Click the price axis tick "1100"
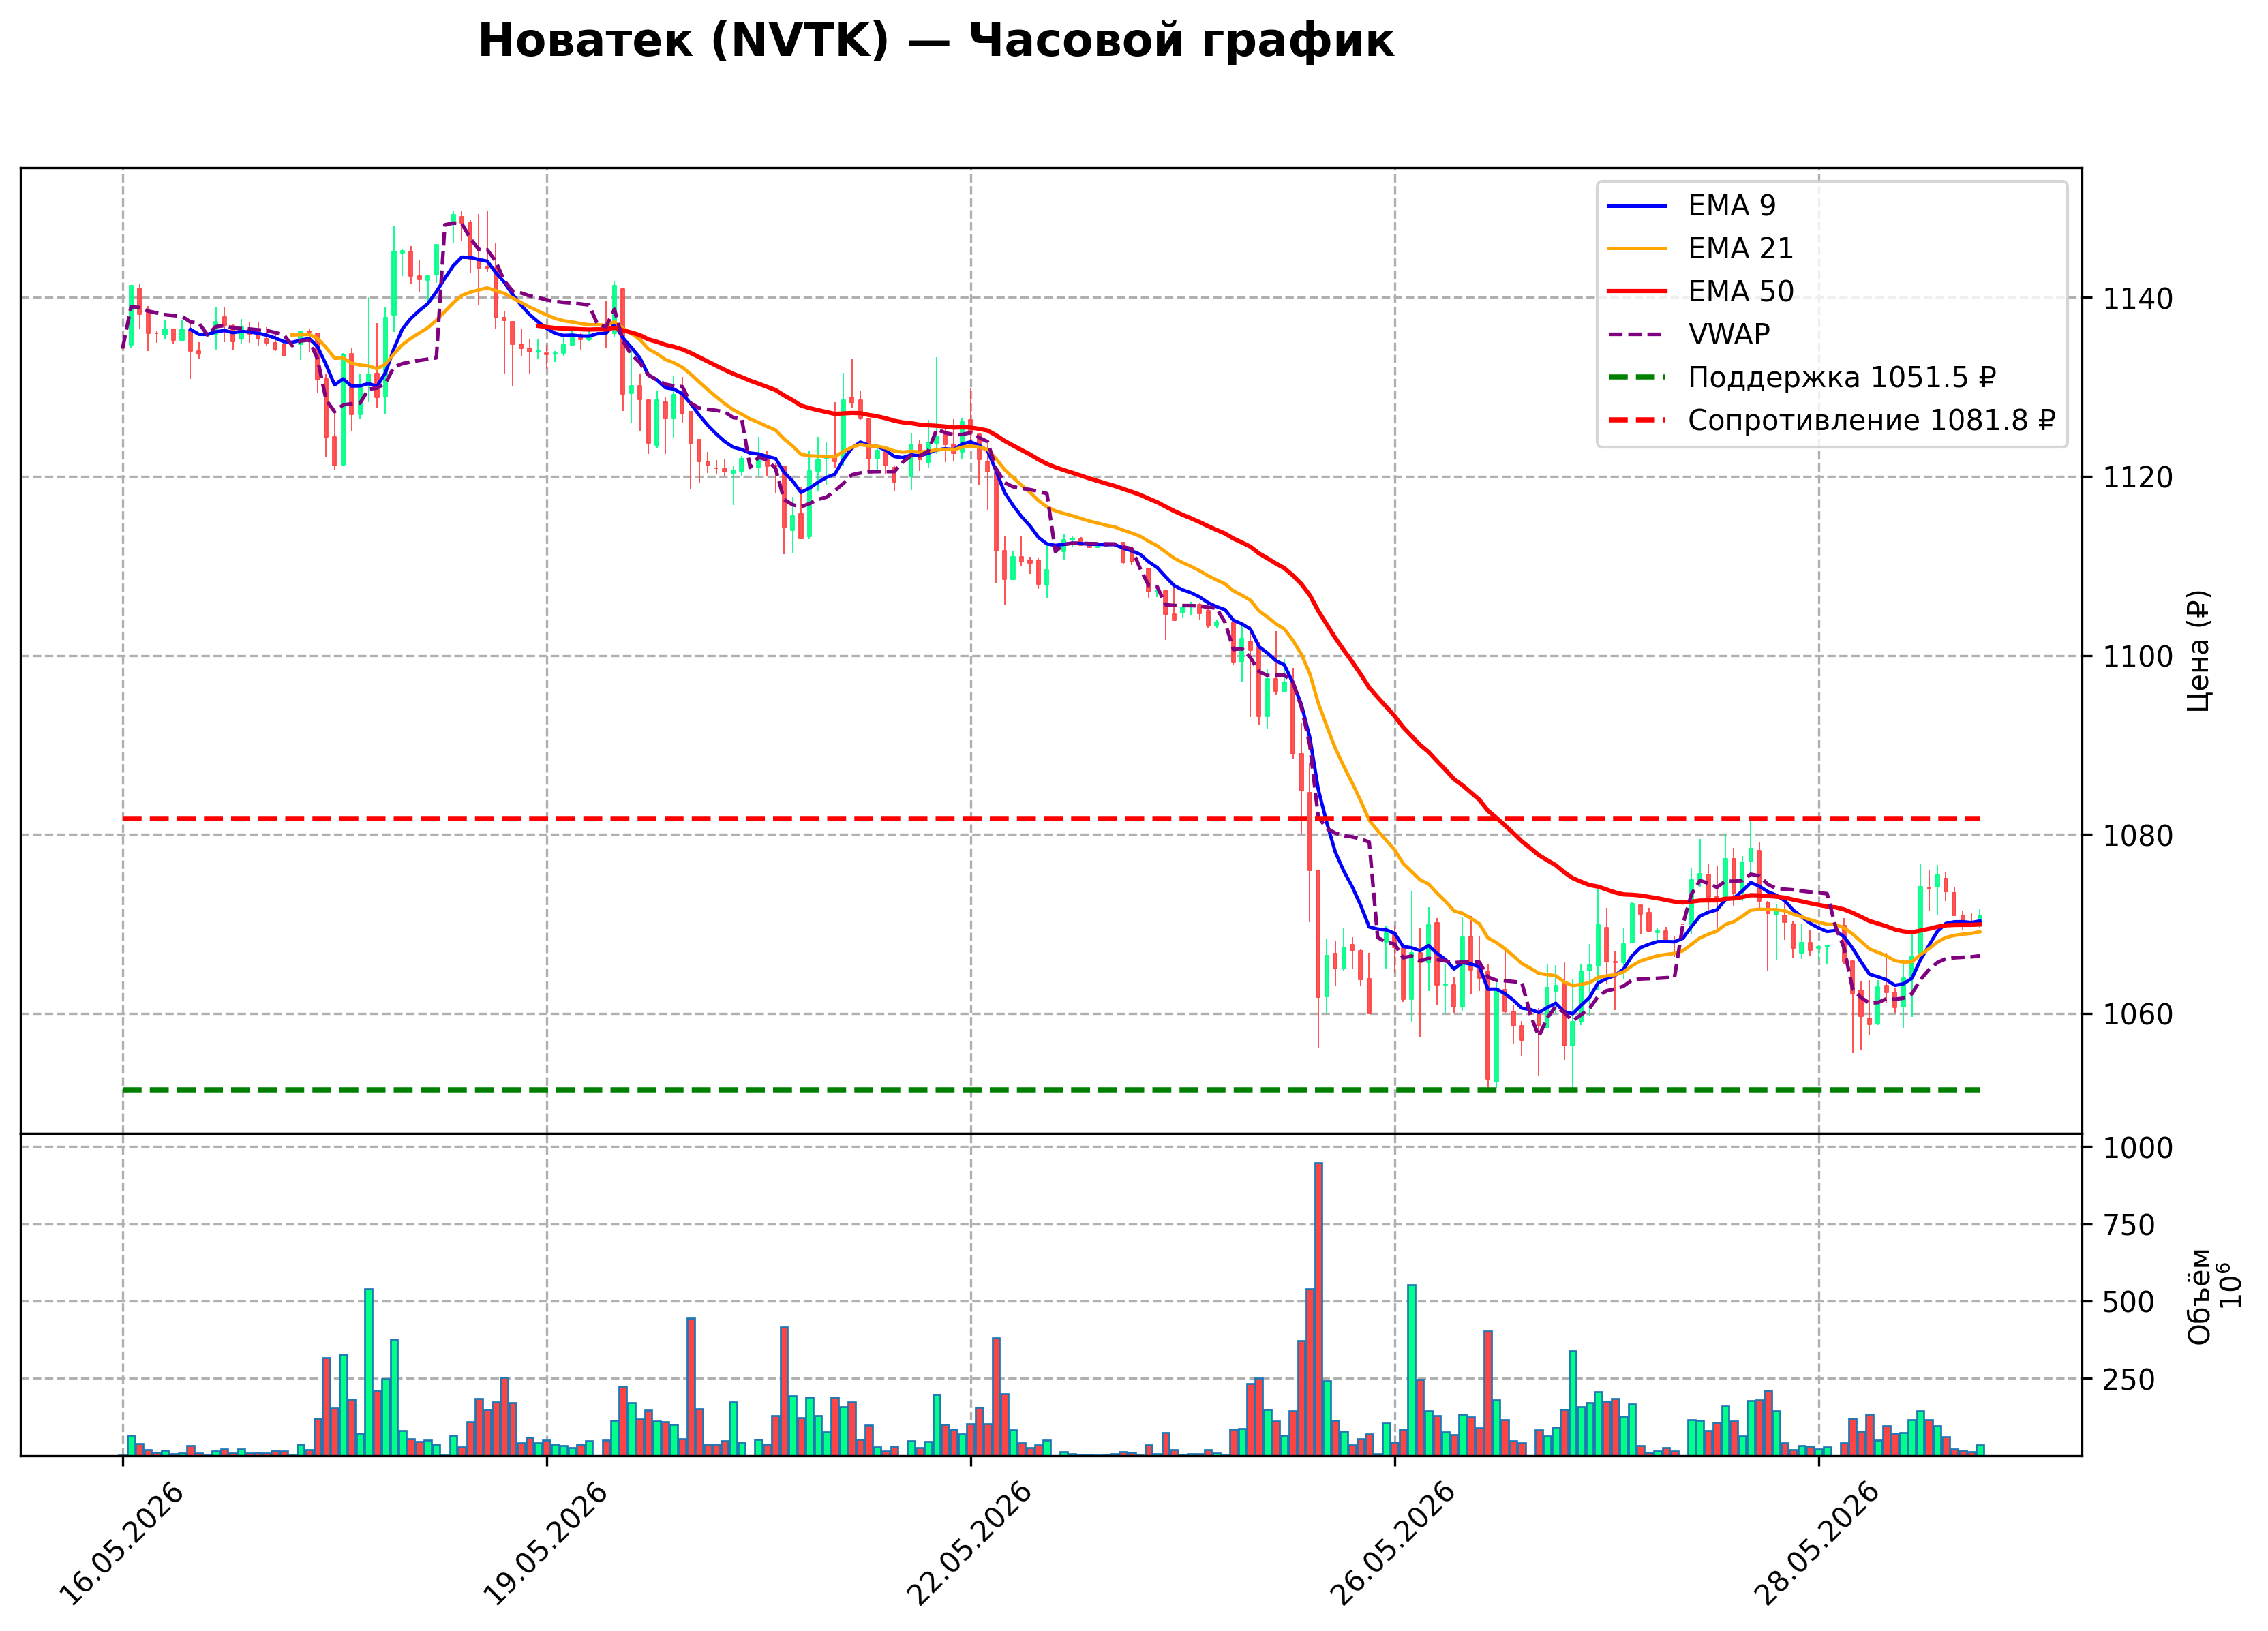Viewport: 2268px width, 1631px height. [2138, 657]
